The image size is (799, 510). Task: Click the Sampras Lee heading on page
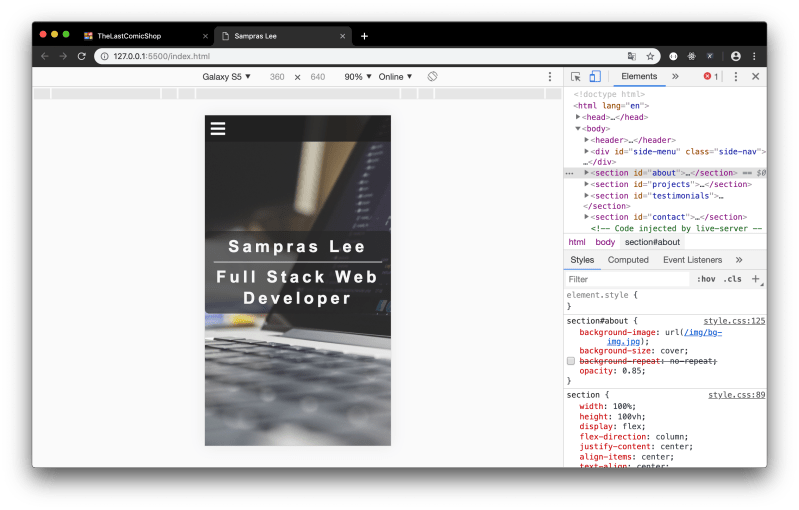click(297, 247)
